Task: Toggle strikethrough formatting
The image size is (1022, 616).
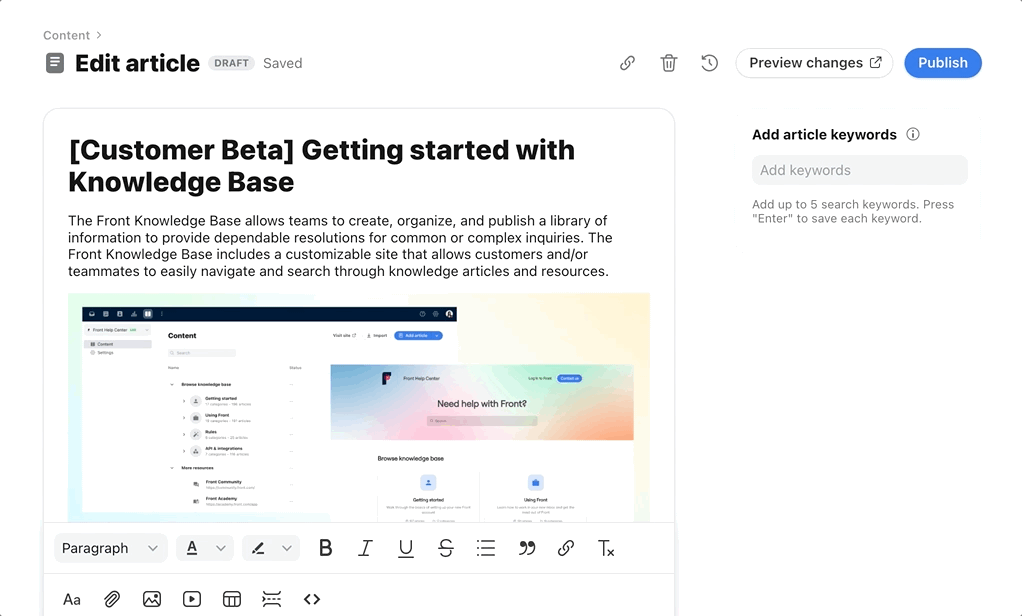Action: (x=445, y=548)
